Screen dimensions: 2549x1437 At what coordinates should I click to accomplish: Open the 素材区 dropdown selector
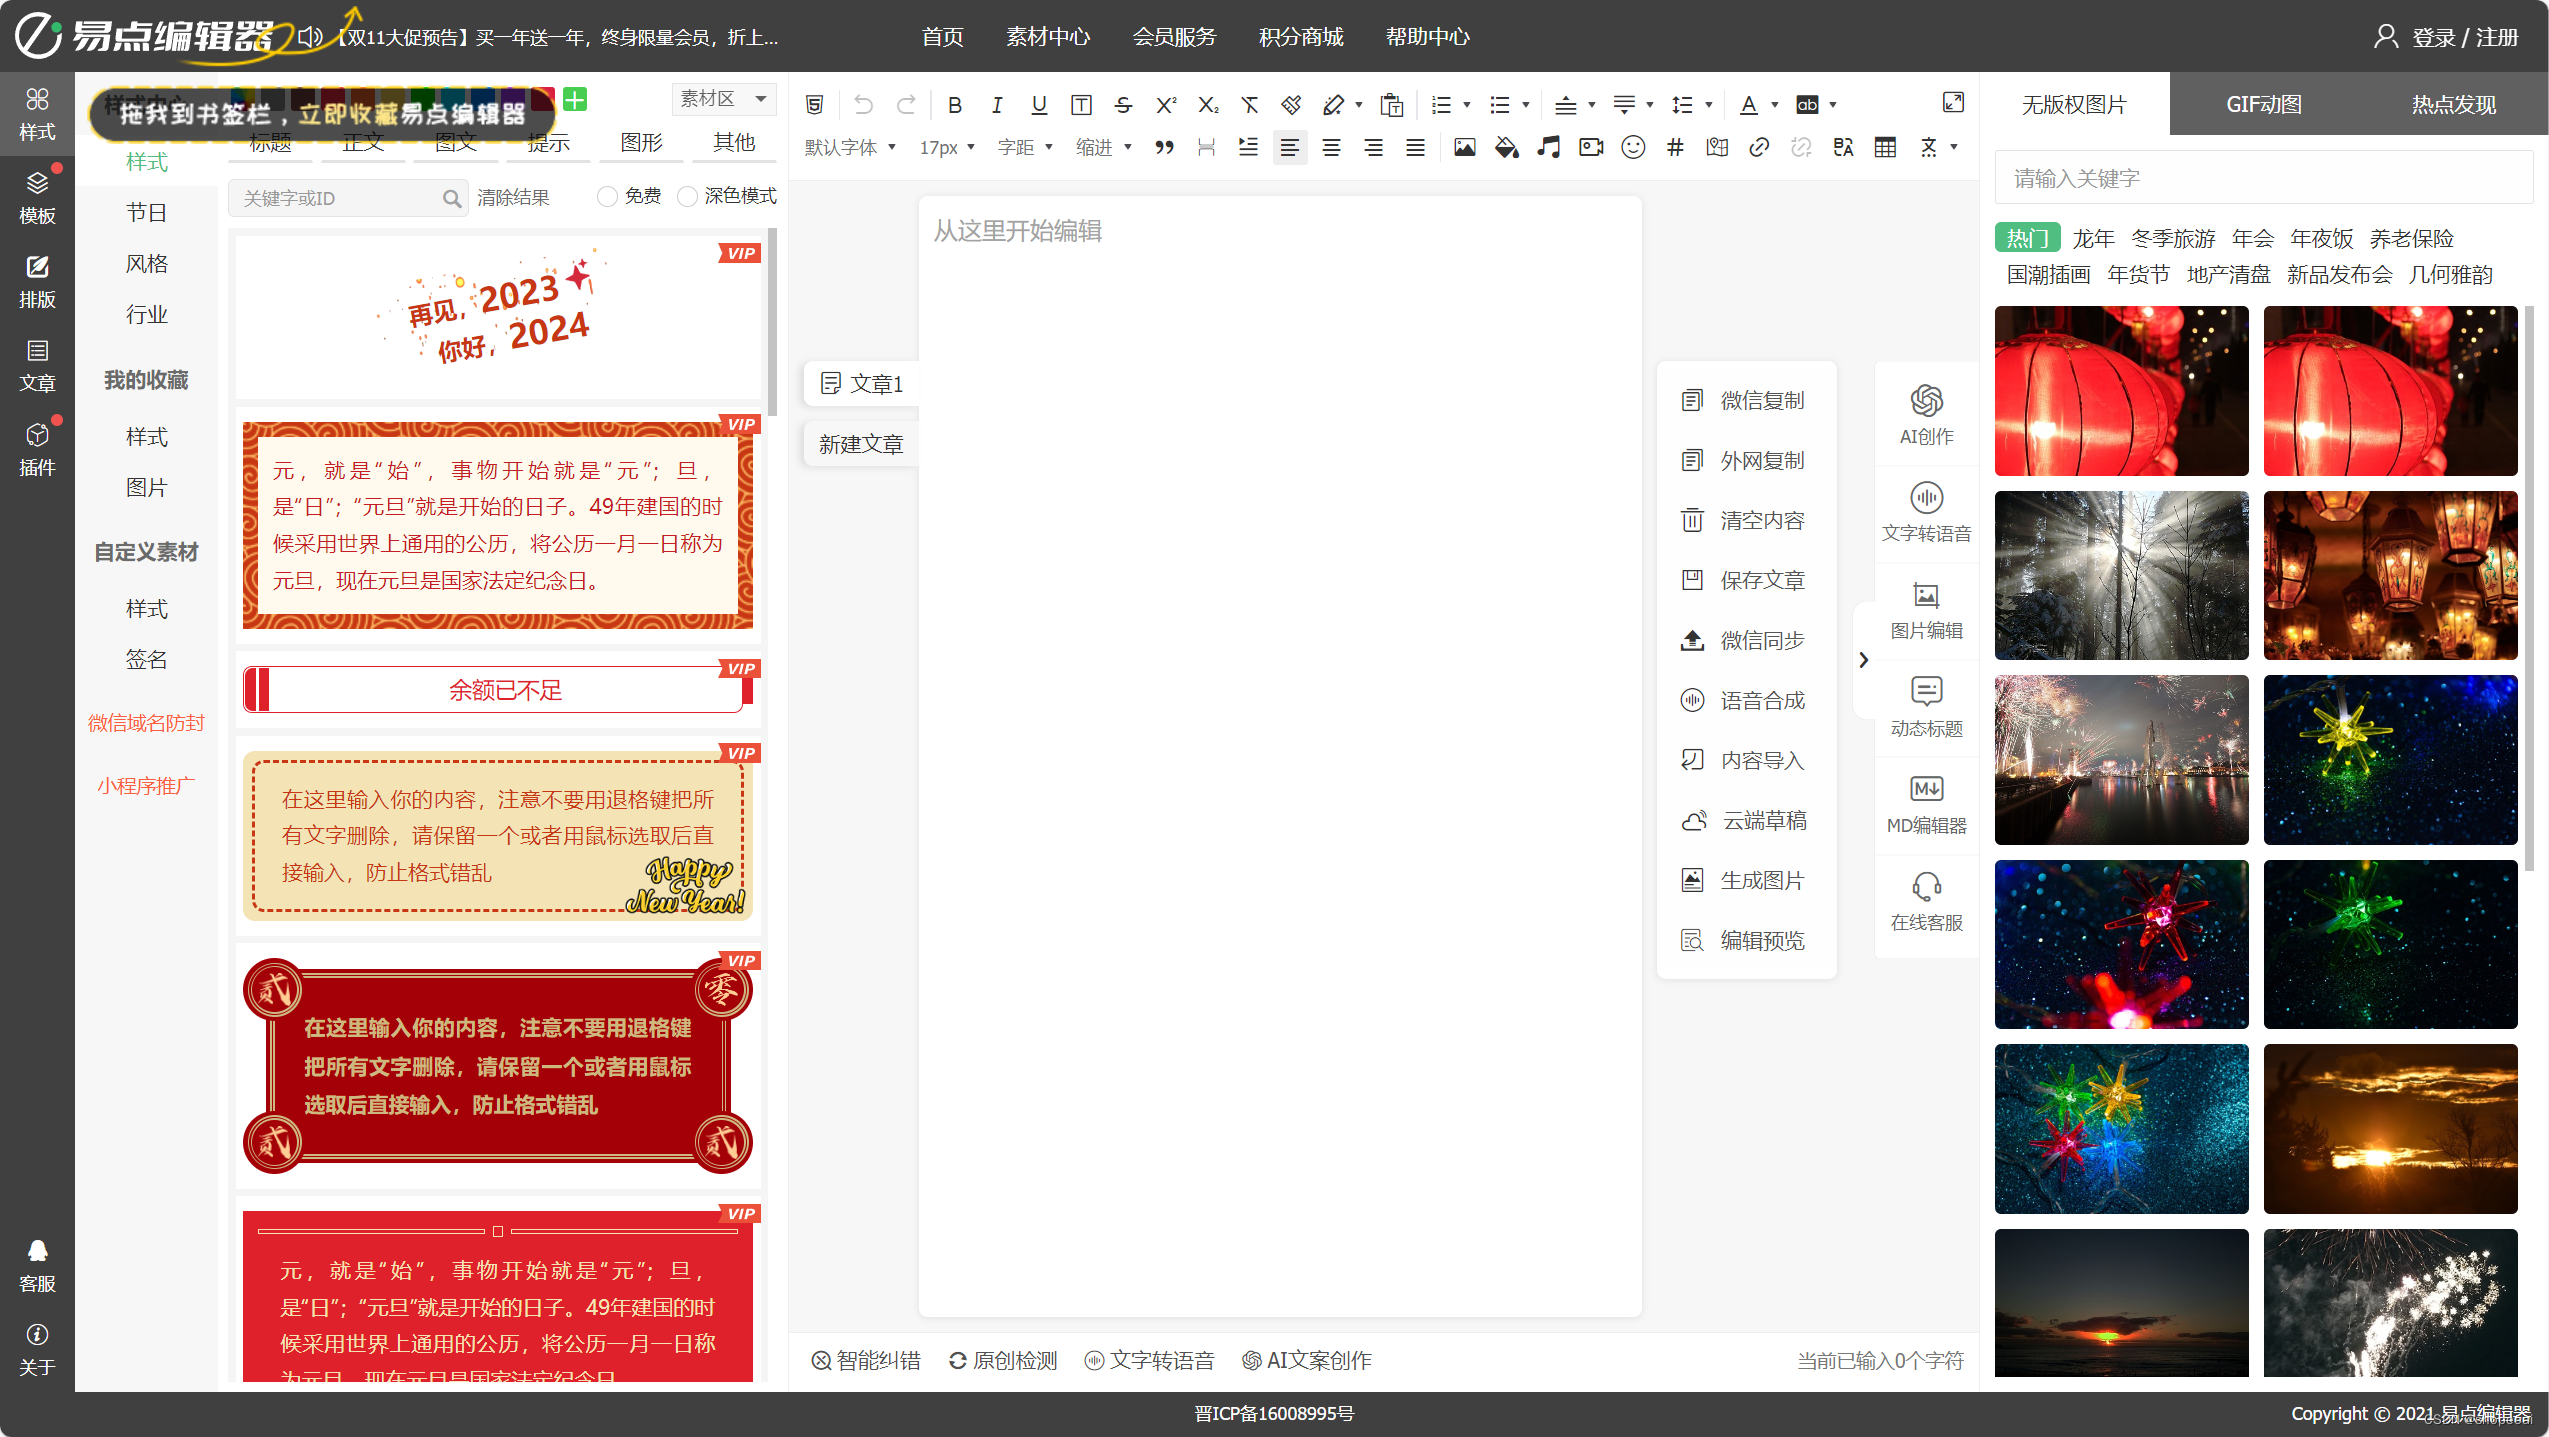tap(723, 99)
